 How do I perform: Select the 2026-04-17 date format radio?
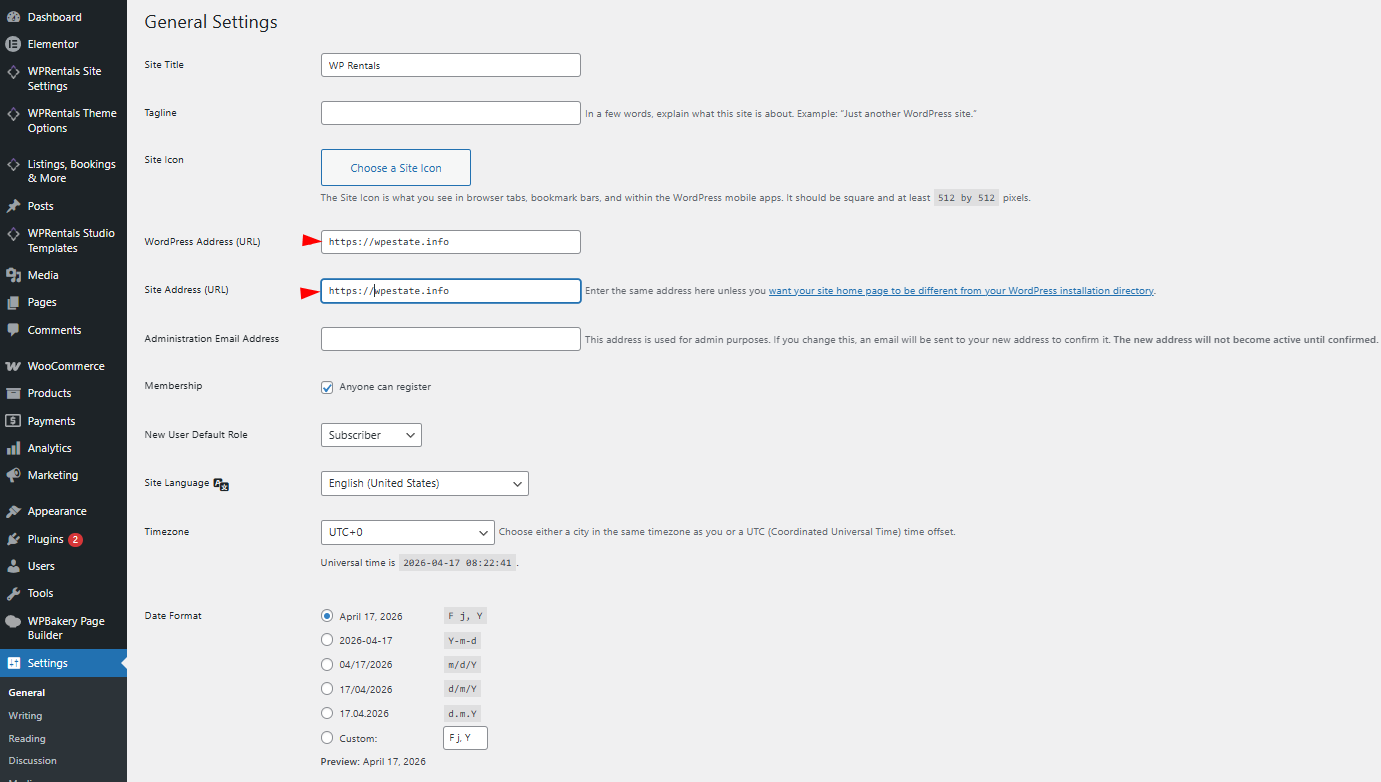pos(327,640)
